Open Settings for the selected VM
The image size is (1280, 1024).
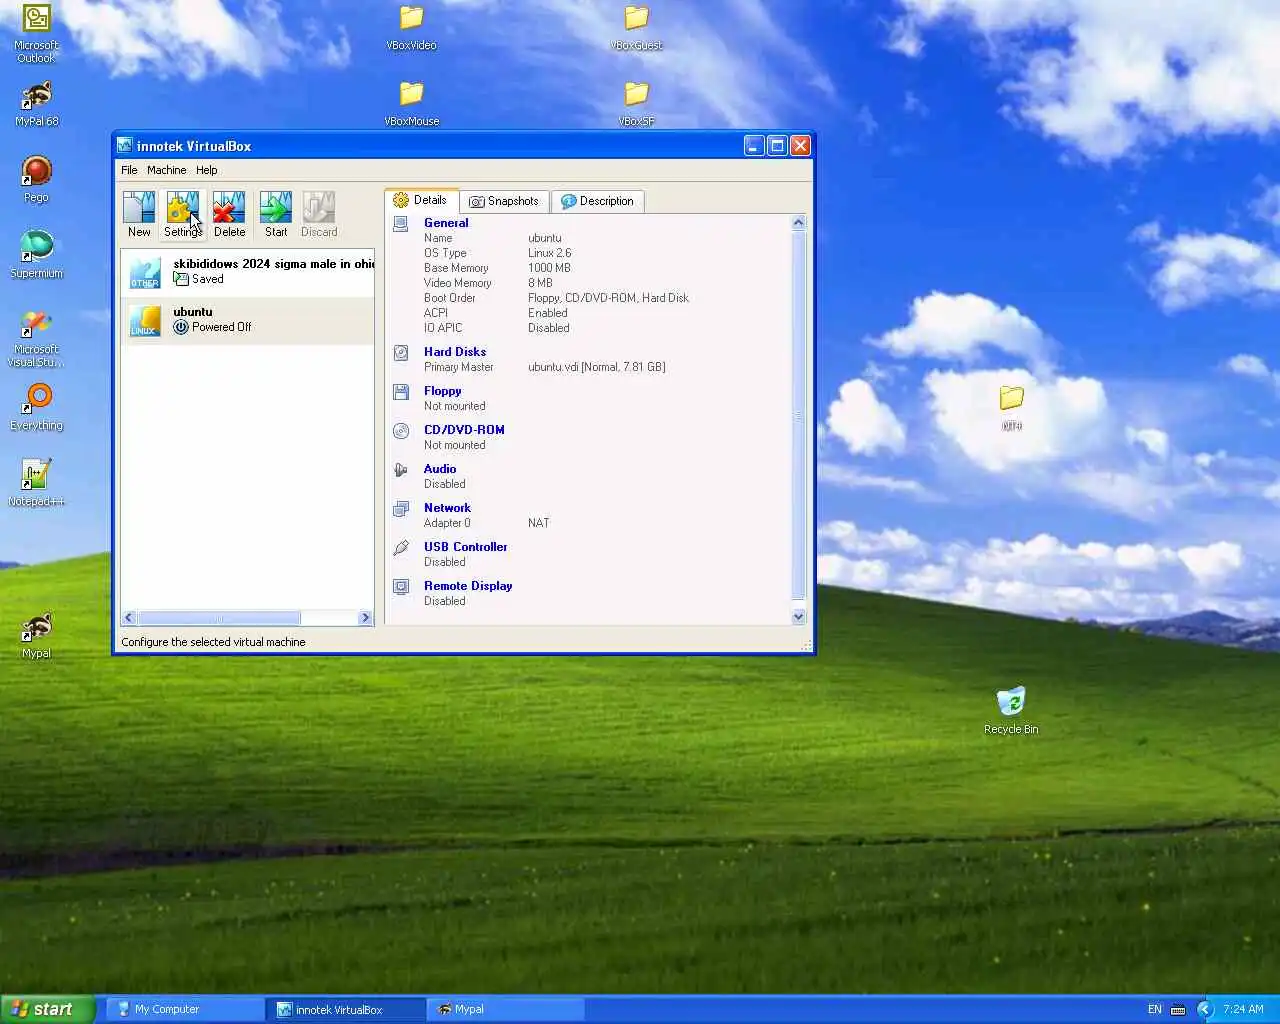coord(183,214)
